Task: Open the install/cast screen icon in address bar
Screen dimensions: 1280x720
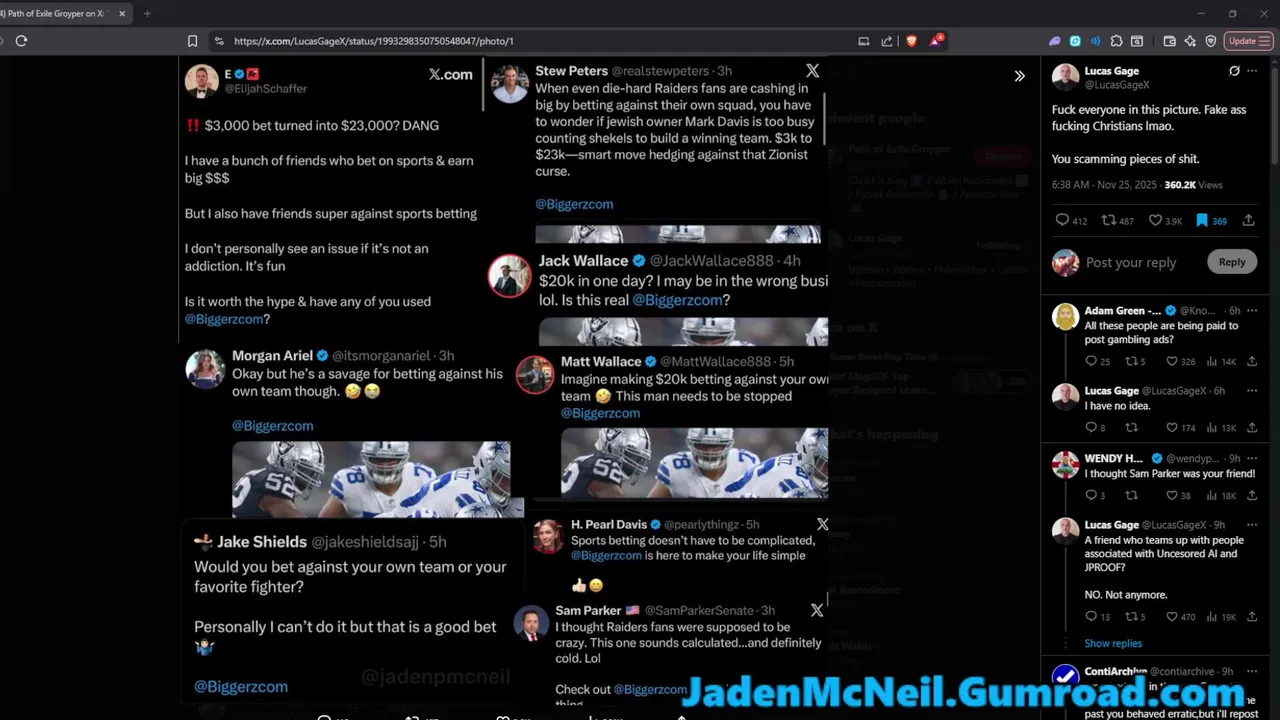Action: [863, 41]
